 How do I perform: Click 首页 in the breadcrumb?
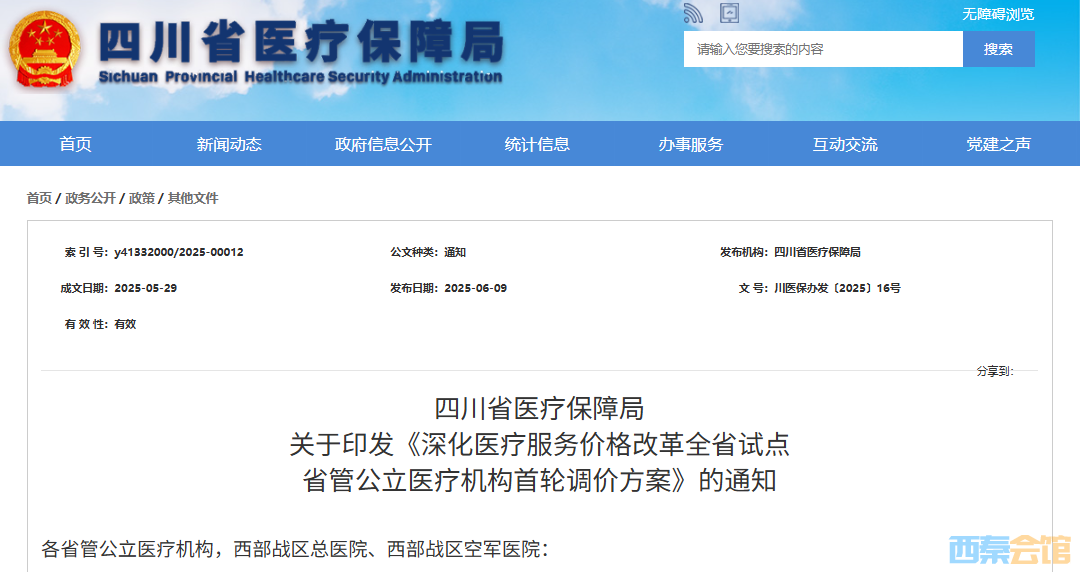(x=39, y=198)
